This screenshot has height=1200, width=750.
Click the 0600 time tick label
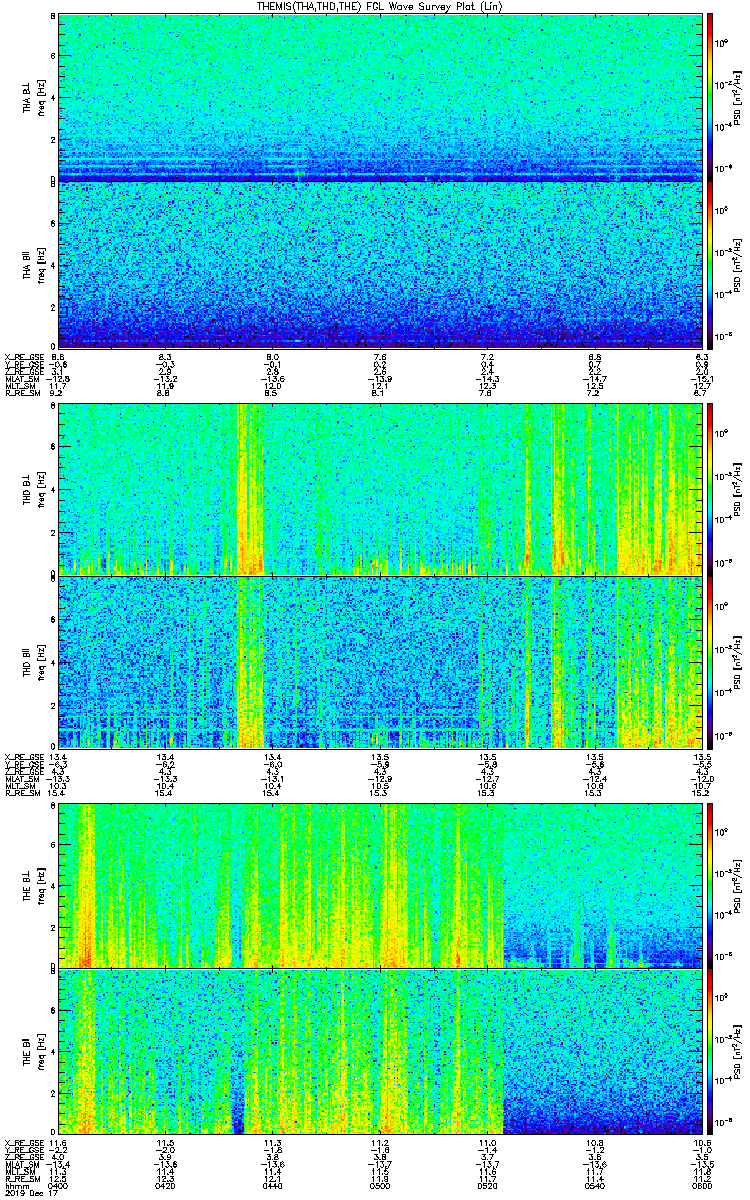coord(702,1186)
